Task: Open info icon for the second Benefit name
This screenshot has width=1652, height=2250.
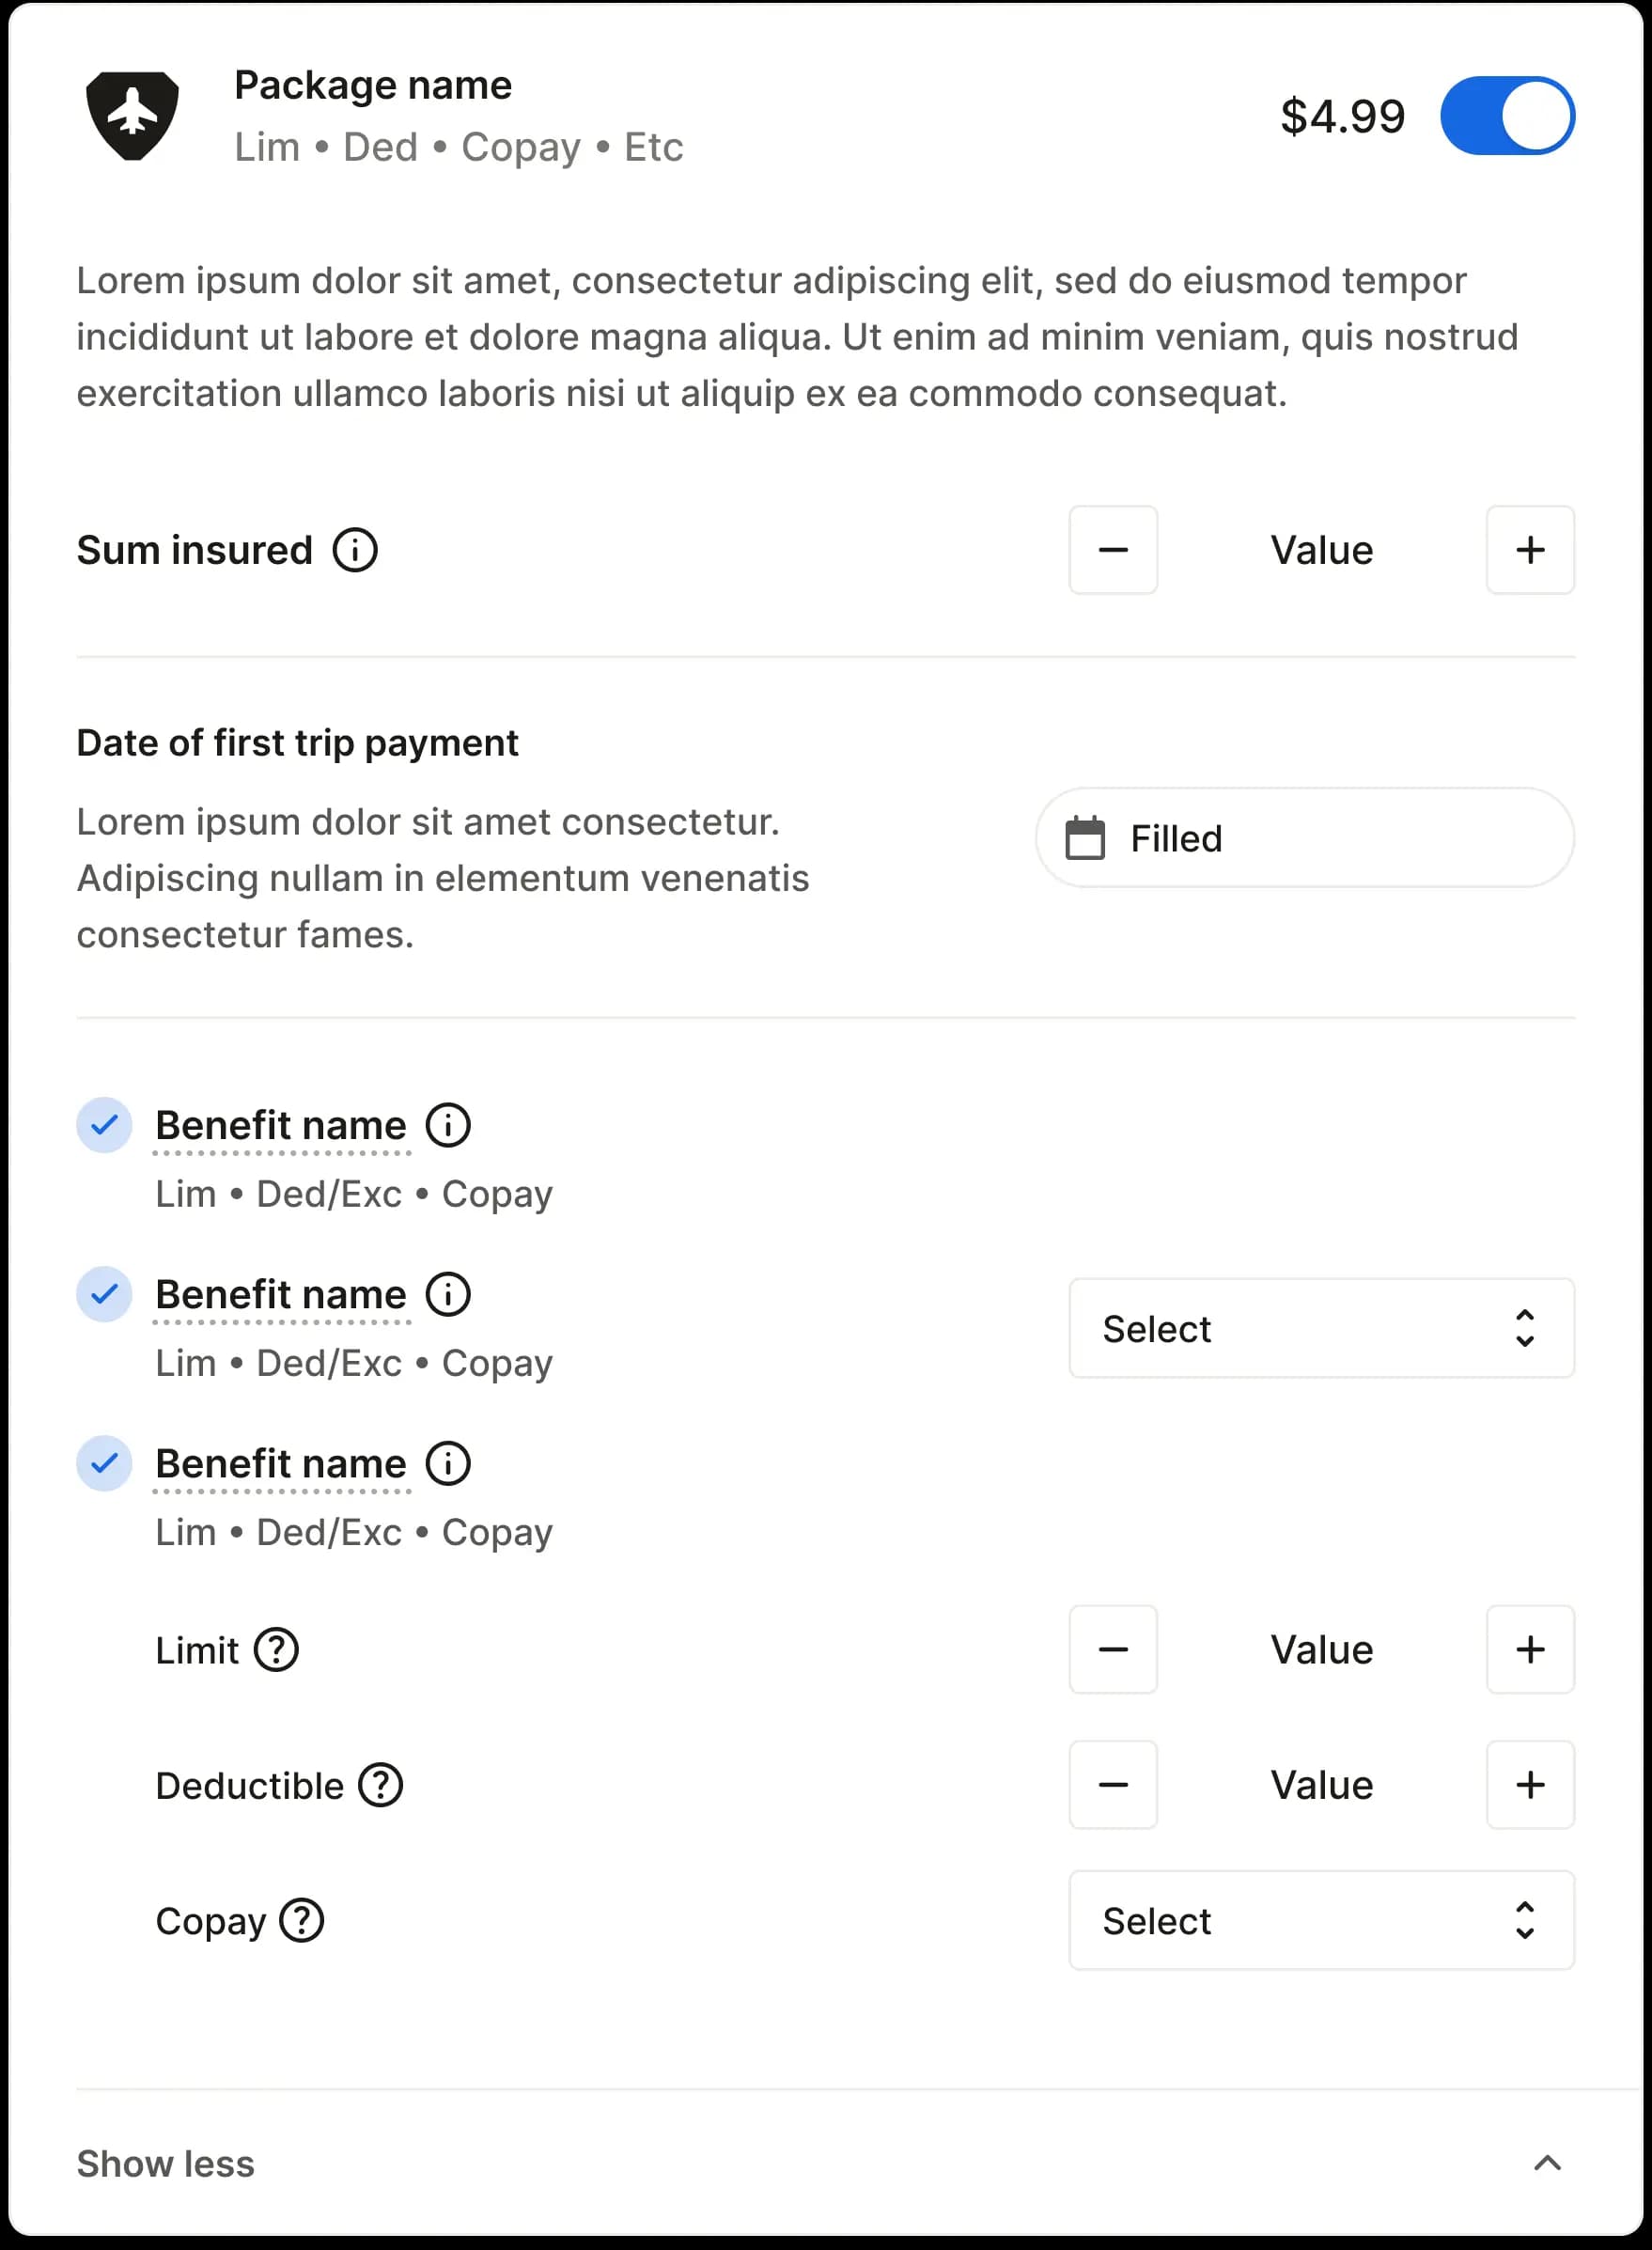Action: click(448, 1294)
